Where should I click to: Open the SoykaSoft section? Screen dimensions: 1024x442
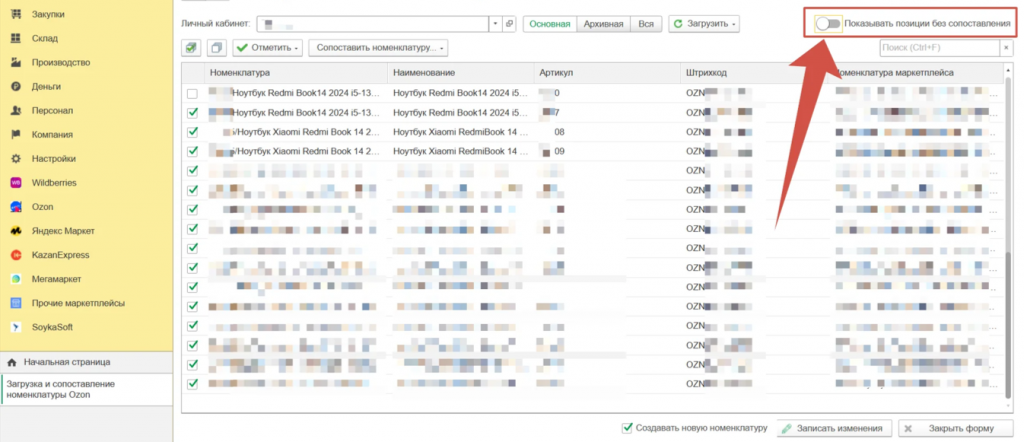52,327
